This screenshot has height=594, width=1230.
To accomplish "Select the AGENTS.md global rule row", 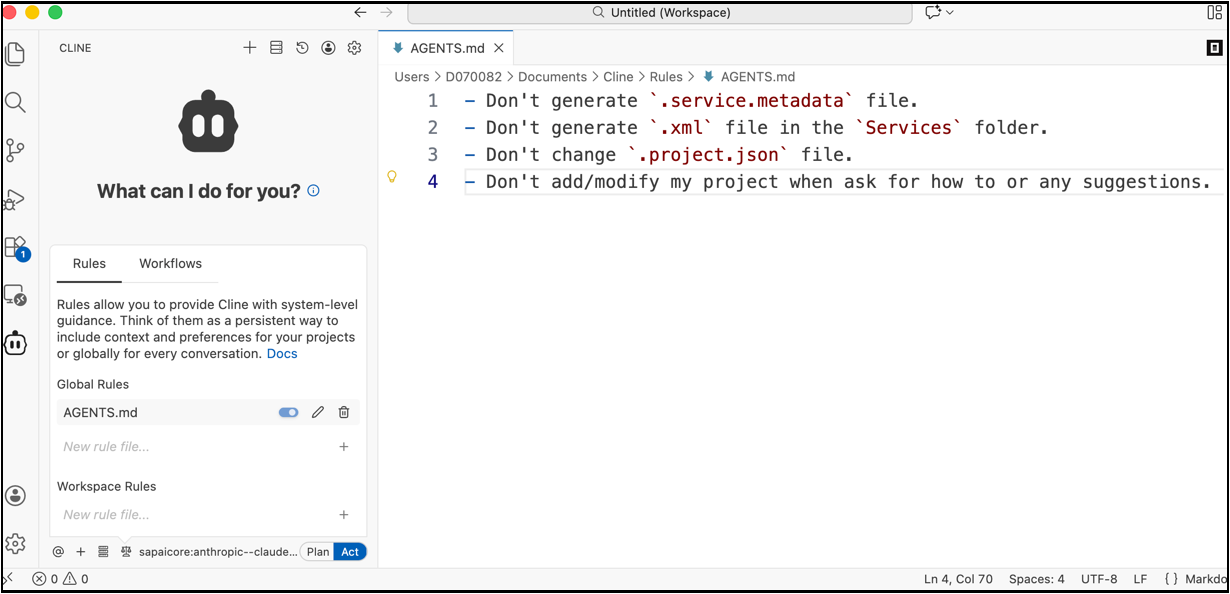I will coord(208,412).
